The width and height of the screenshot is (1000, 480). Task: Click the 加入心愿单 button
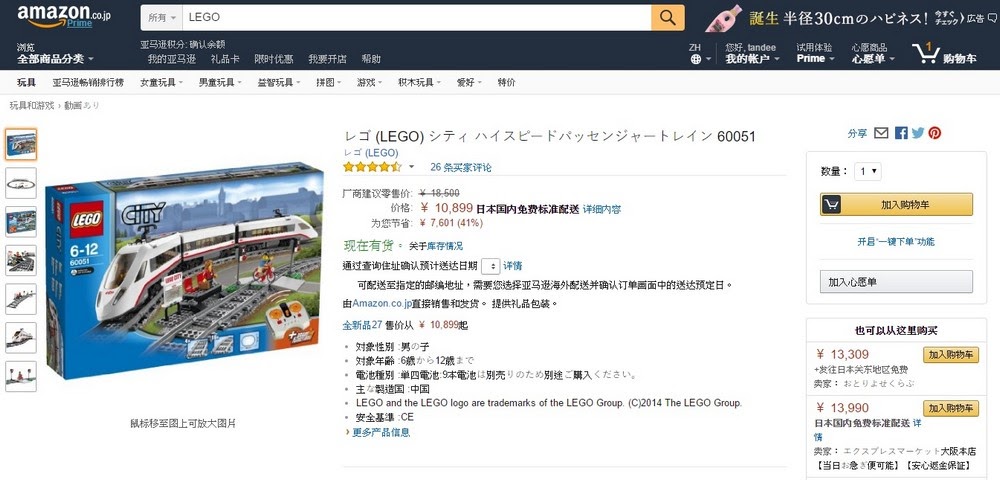pos(896,281)
